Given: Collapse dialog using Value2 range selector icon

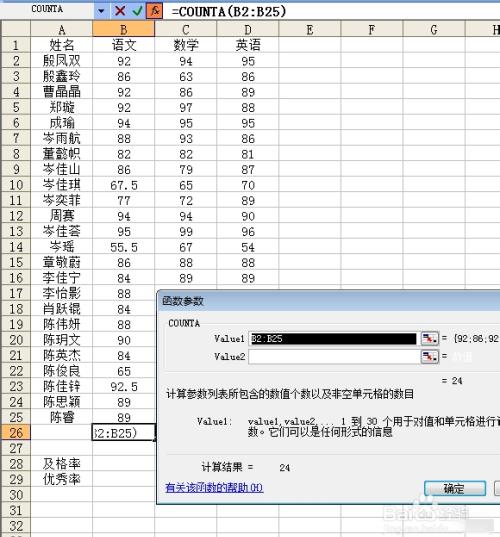Looking at the screenshot, I should 429,357.
